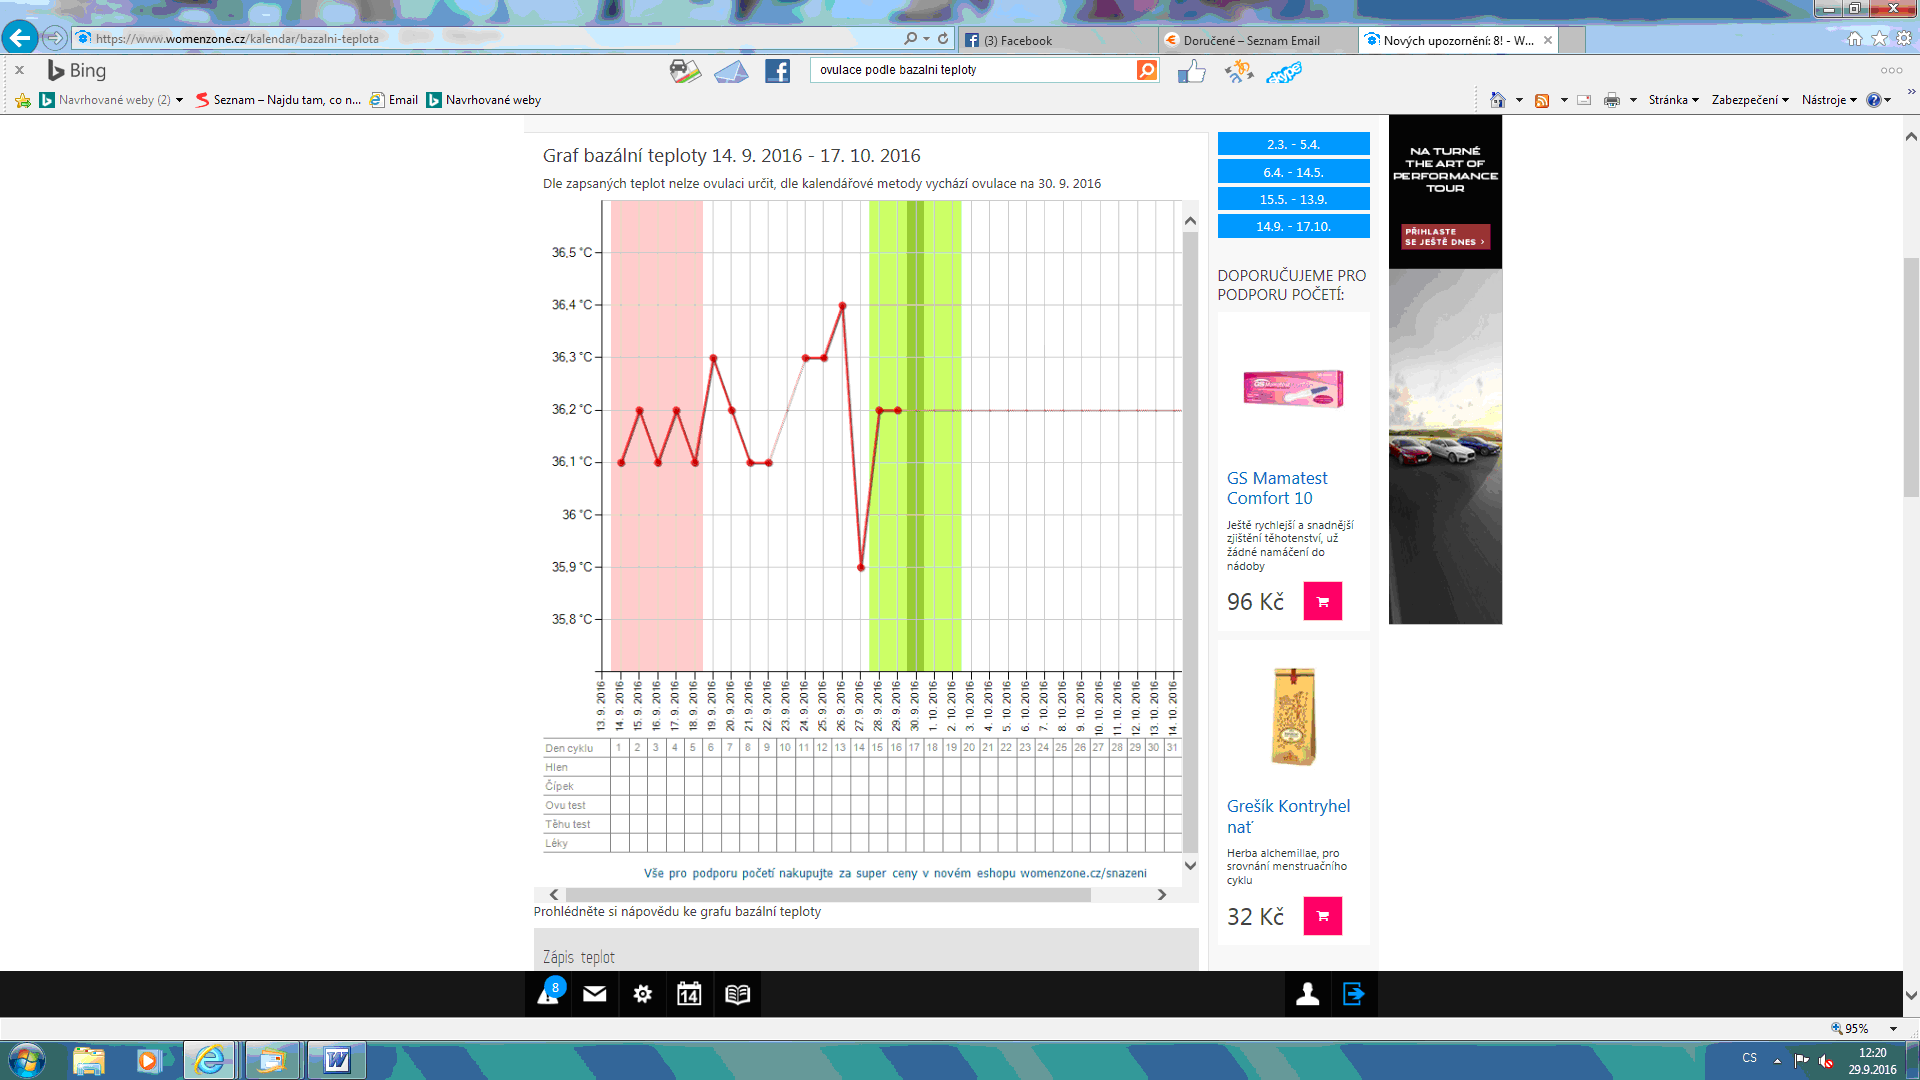Open the calendar icon in bottom bar
The width and height of the screenshot is (1920, 1080).
[689, 994]
